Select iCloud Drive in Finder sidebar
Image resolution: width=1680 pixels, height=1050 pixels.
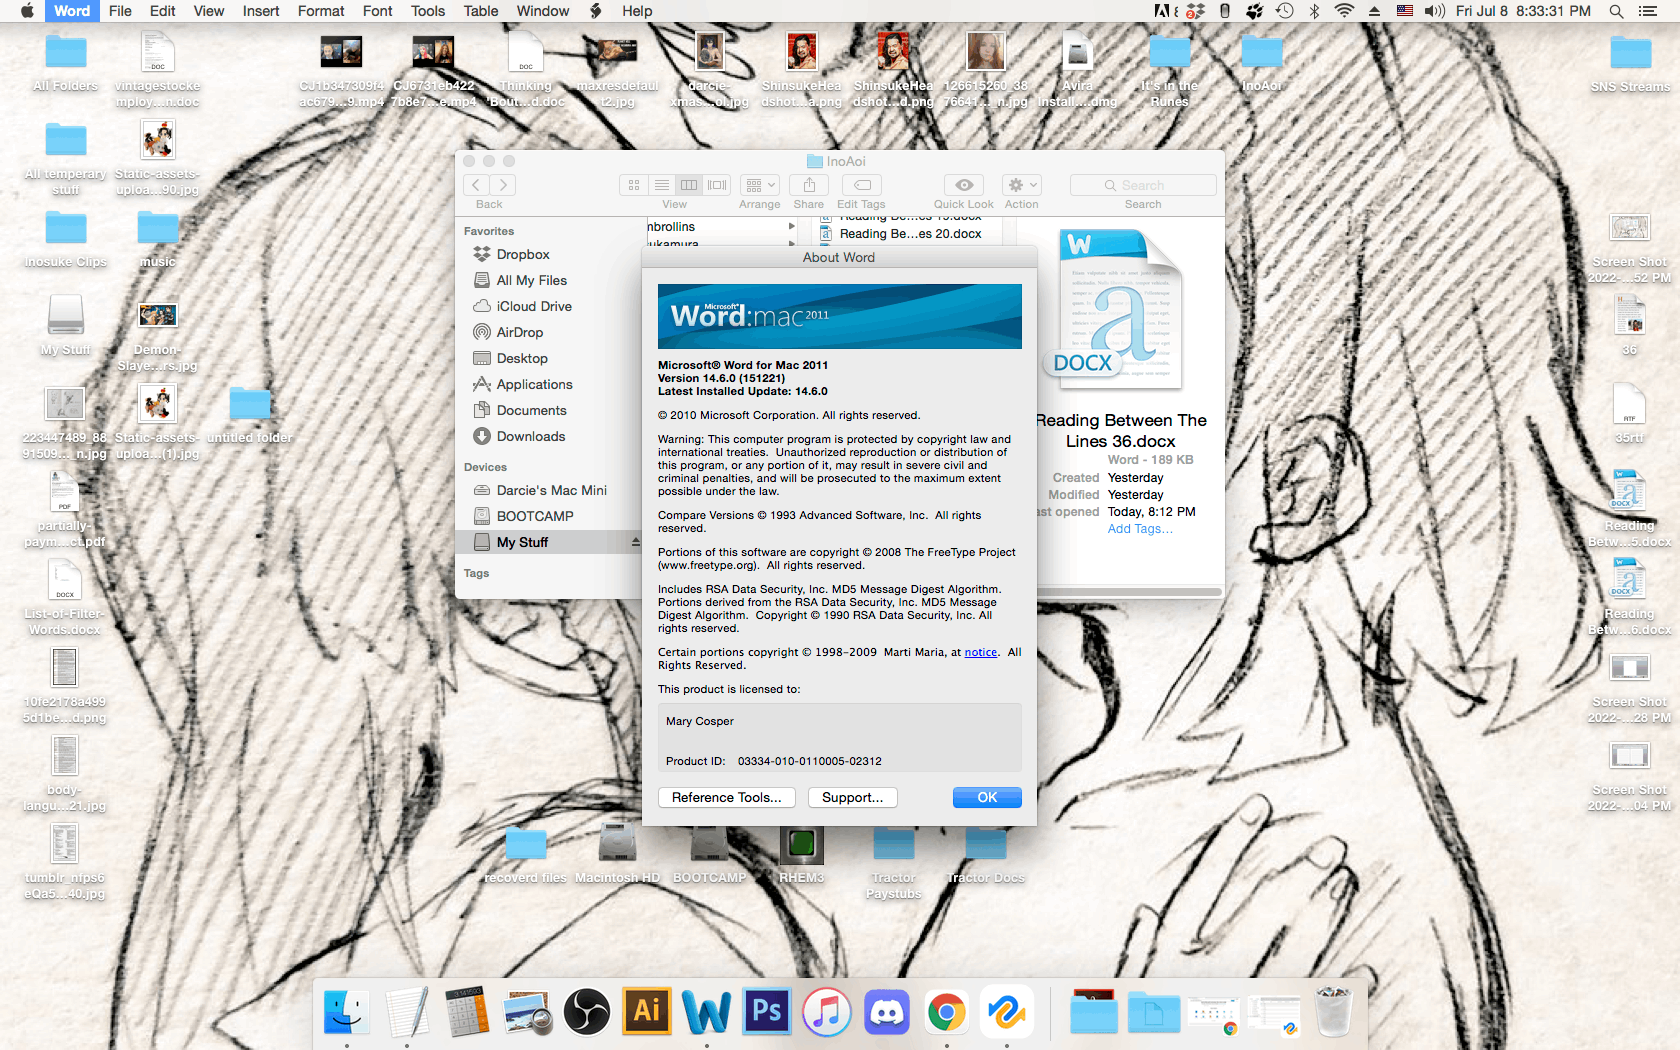[549, 306]
